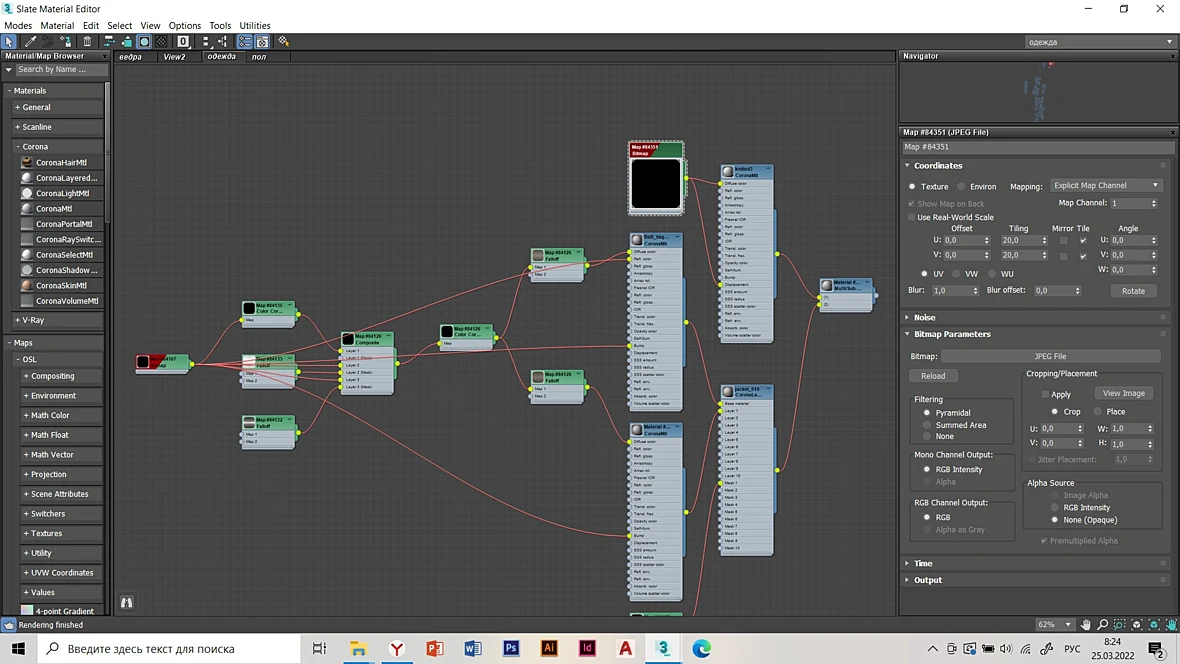Image resolution: width=1180 pixels, height=664 pixels.
Task: Click Move Children toolbar icon
Action: click(109, 41)
